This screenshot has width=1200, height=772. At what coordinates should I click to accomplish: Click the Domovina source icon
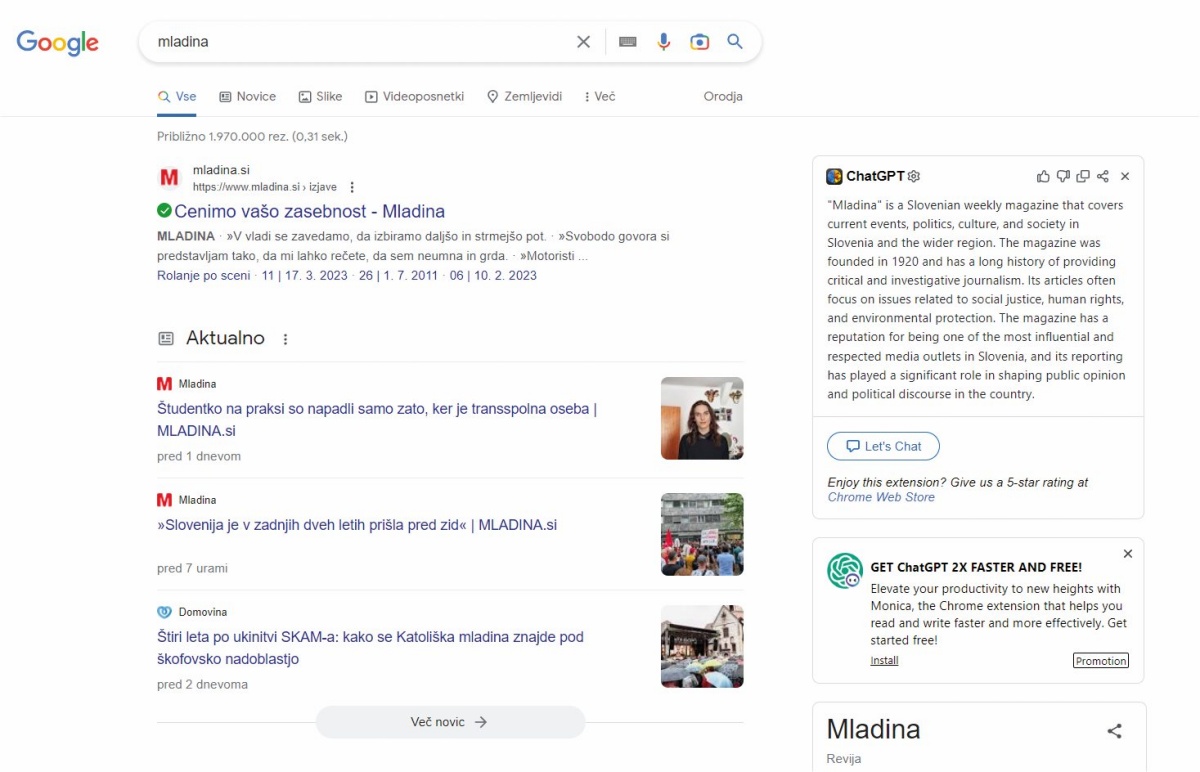pos(164,612)
